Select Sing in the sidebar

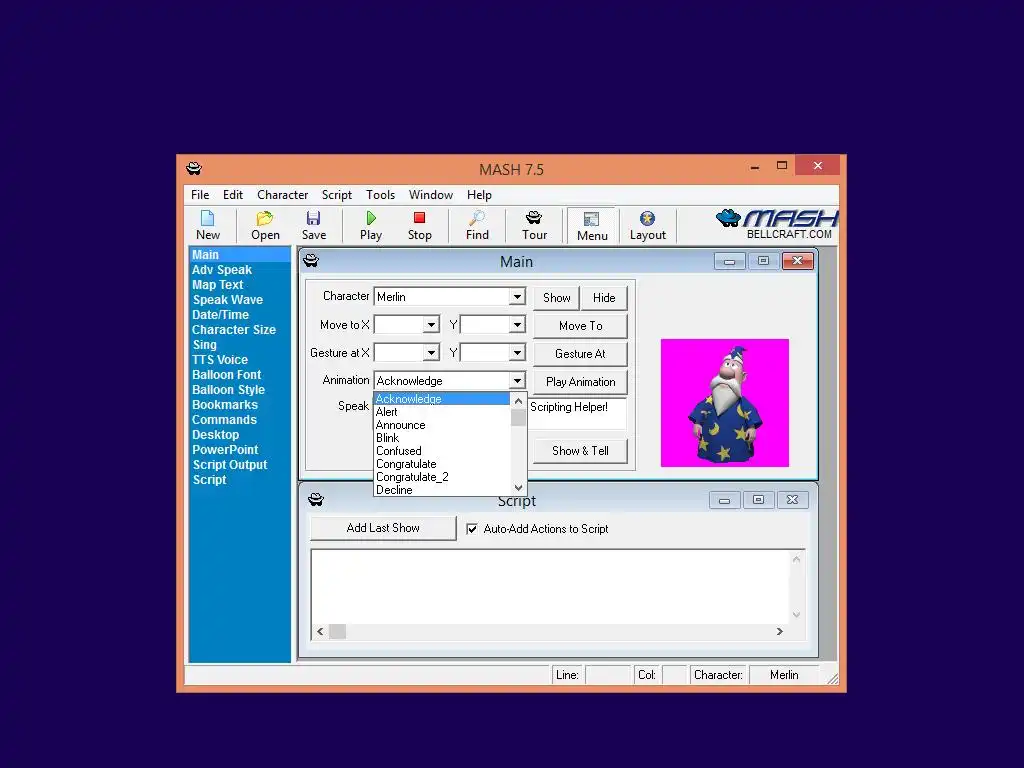click(204, 345)
